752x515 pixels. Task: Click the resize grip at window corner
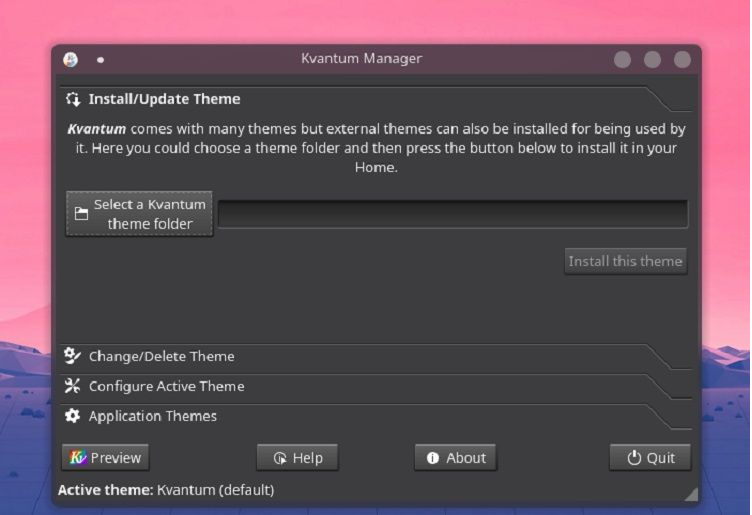(691, 494)
